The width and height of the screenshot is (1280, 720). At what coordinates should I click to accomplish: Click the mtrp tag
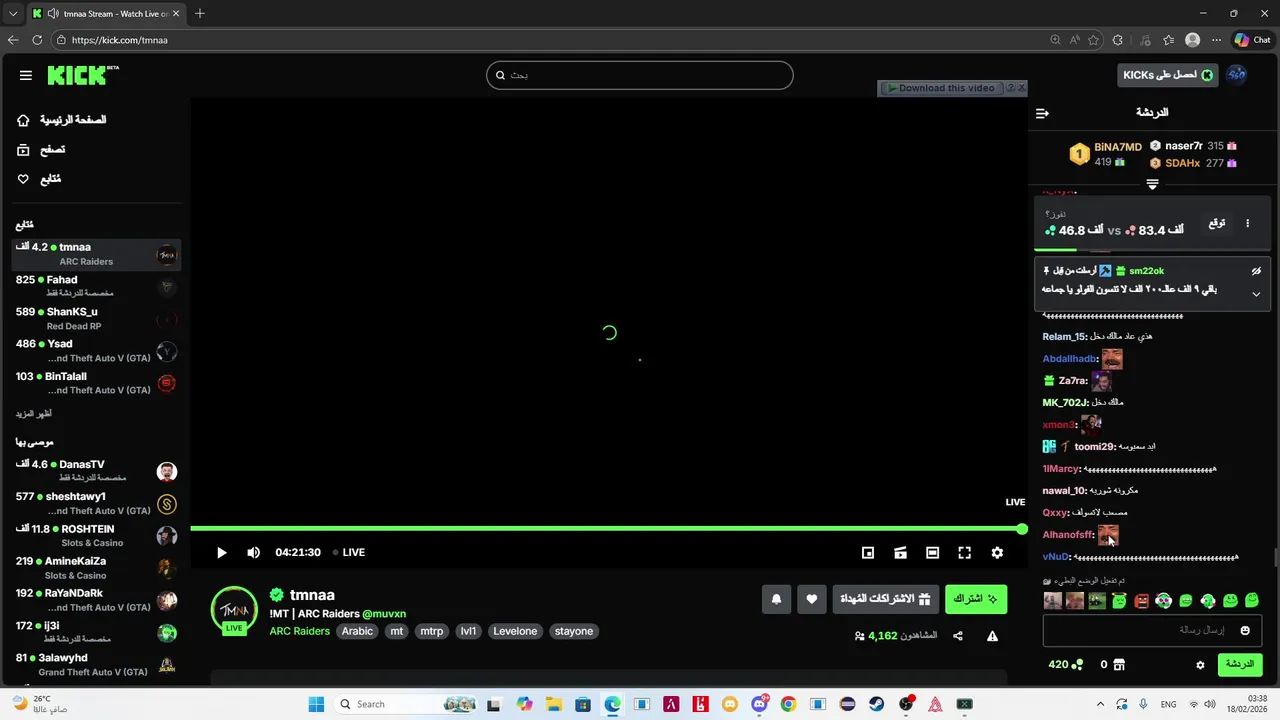pyautogui.click(x=431, y=631)
